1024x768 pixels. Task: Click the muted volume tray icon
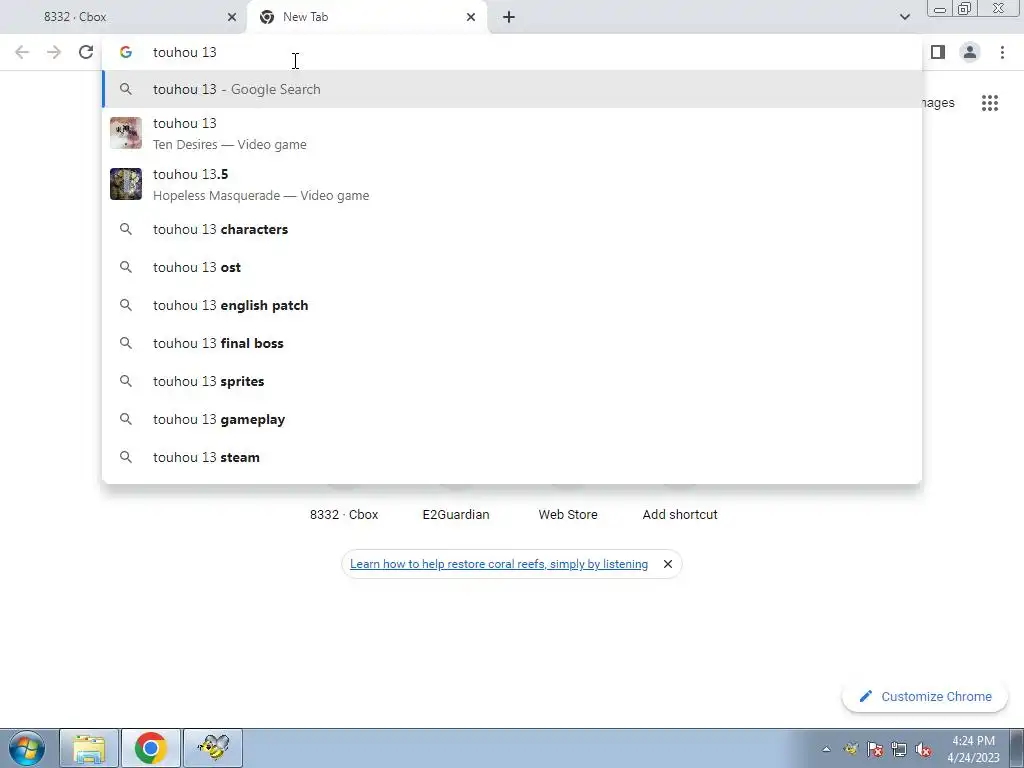[x=923, y=749]
